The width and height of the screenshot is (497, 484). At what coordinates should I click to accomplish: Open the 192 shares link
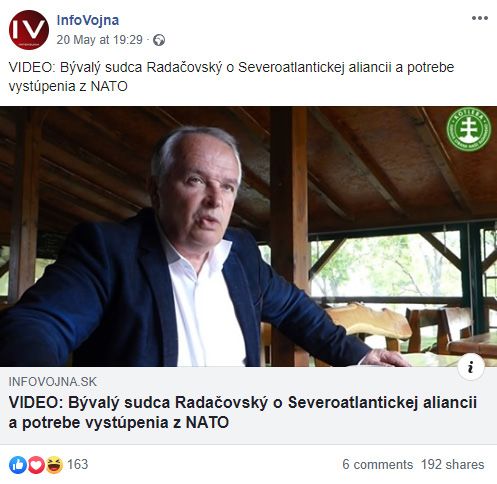pyautogui.click(x=452, y=465)
